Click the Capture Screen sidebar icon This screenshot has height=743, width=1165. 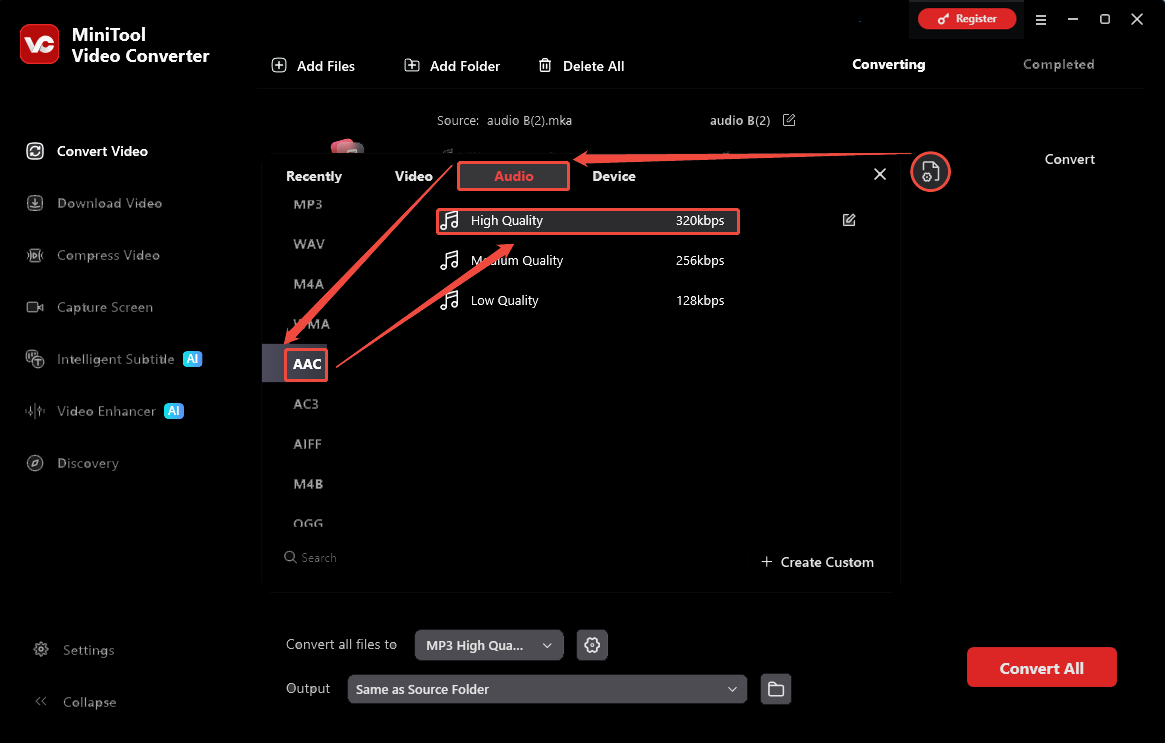coord(35,308)
